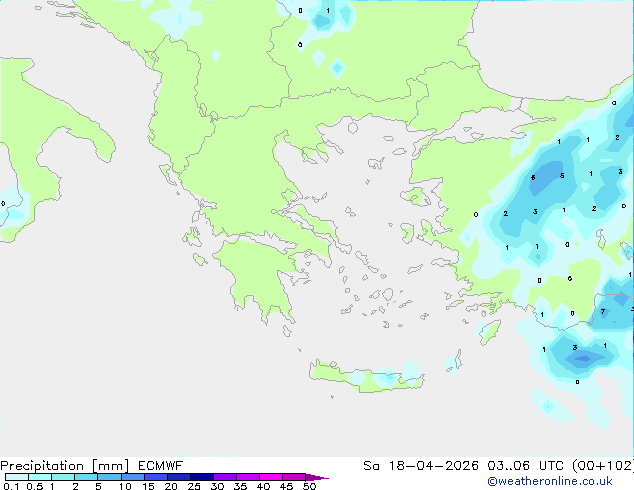Click the '20' legend scale label

[171, 486]
